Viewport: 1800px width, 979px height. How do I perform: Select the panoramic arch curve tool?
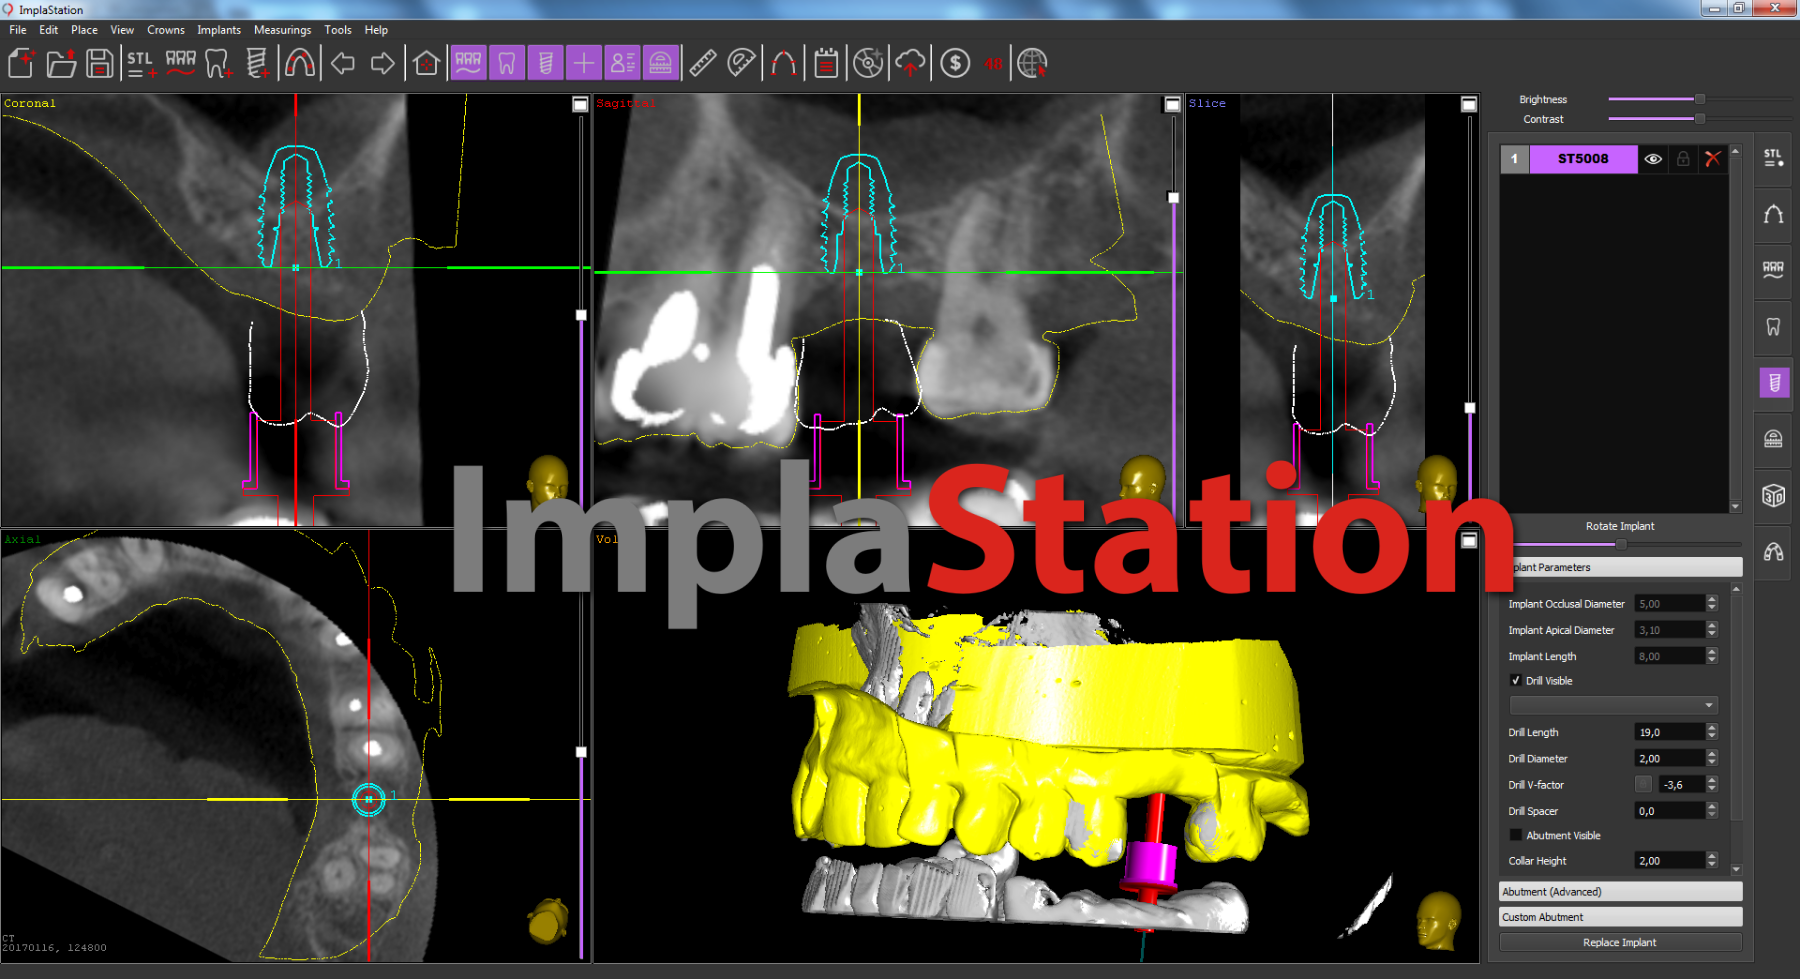(299, 63)
